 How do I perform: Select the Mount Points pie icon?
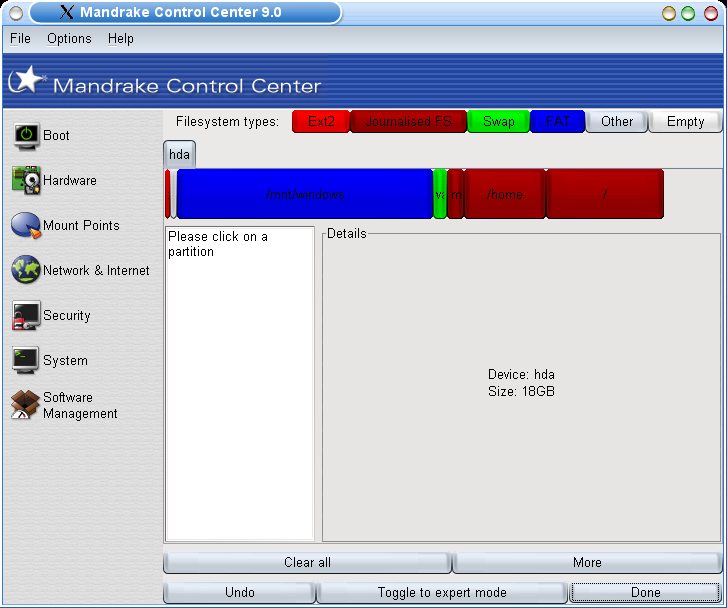(x=26, y=225)
